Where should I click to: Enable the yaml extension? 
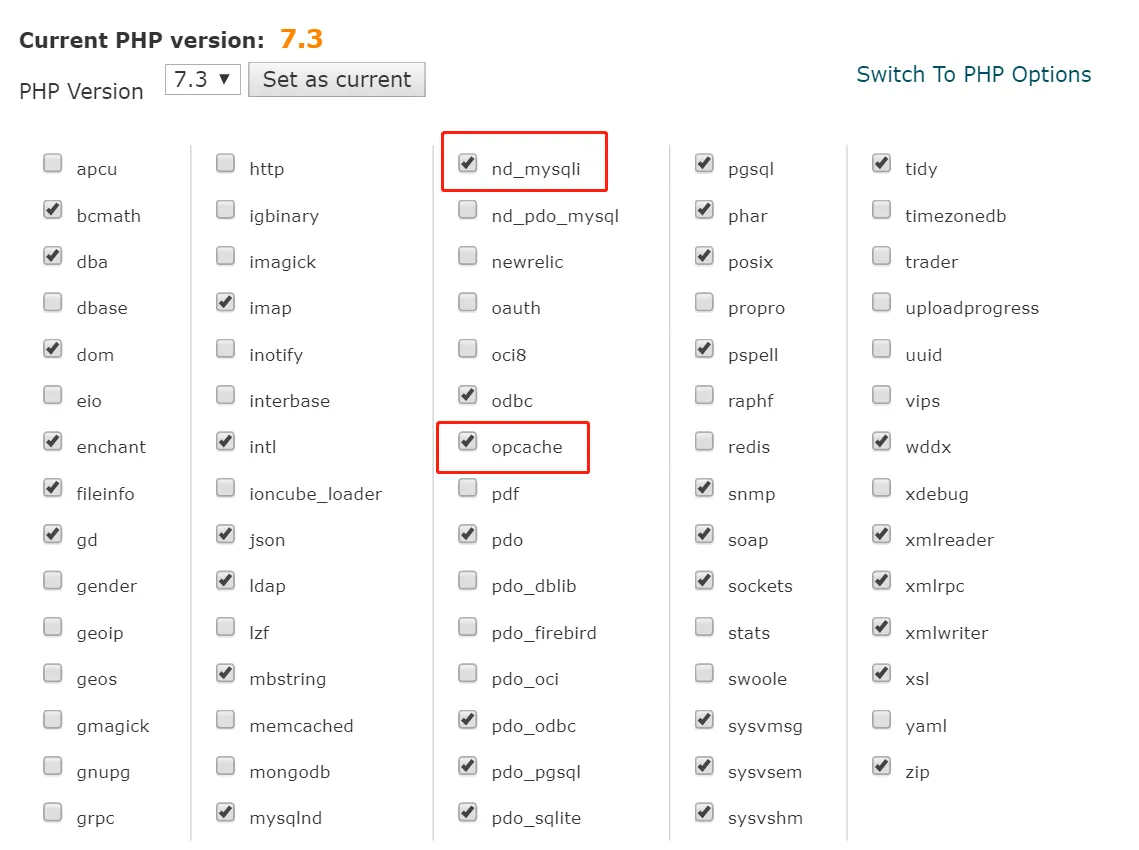coord(881,719)
